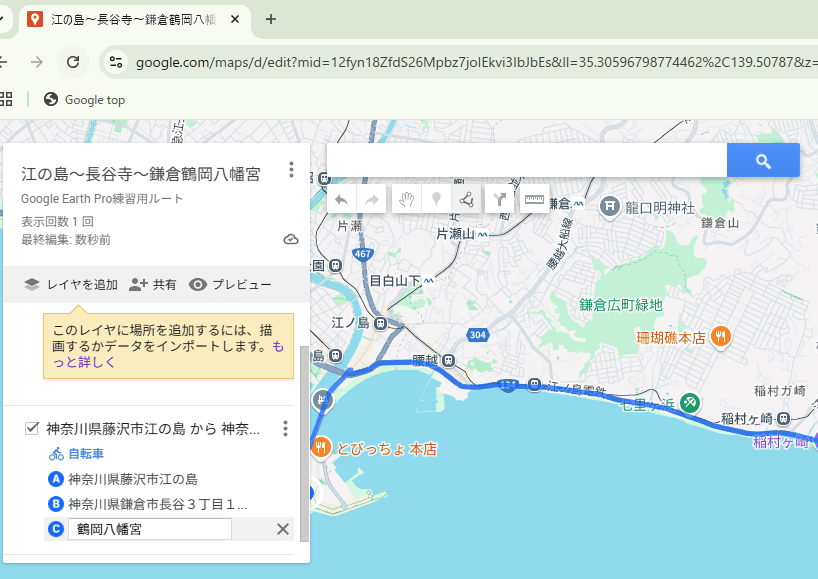Select the ruler measure distance tool
This screenshot has height=579, width=818.
click(x=535, y=199)
